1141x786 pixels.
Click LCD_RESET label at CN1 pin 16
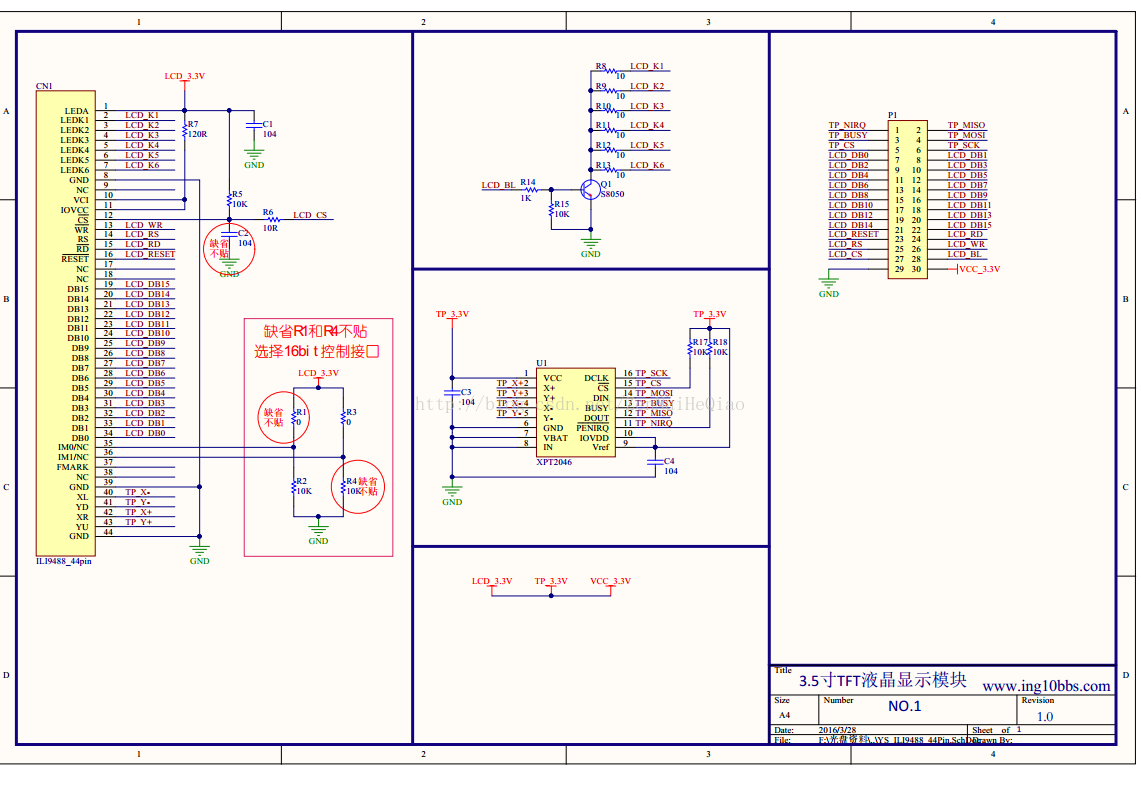pyautogui.click(x=150, y=254)
